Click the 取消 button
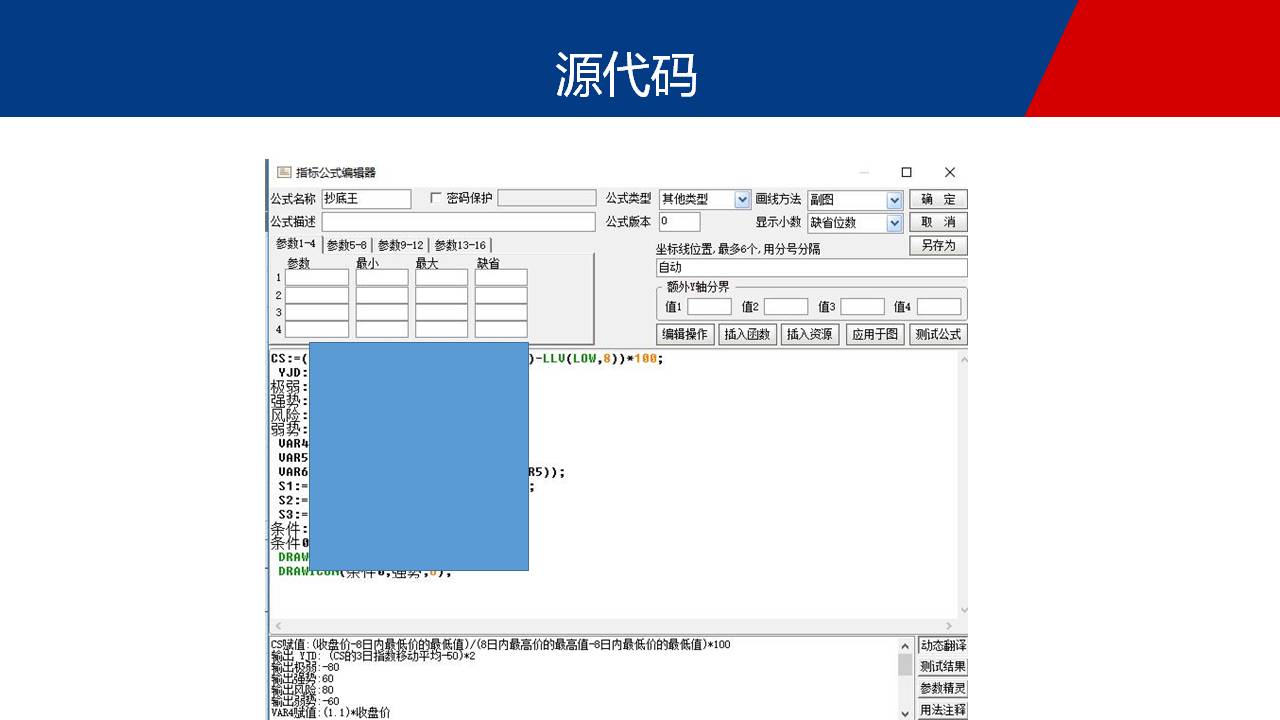 coord(938,222)
